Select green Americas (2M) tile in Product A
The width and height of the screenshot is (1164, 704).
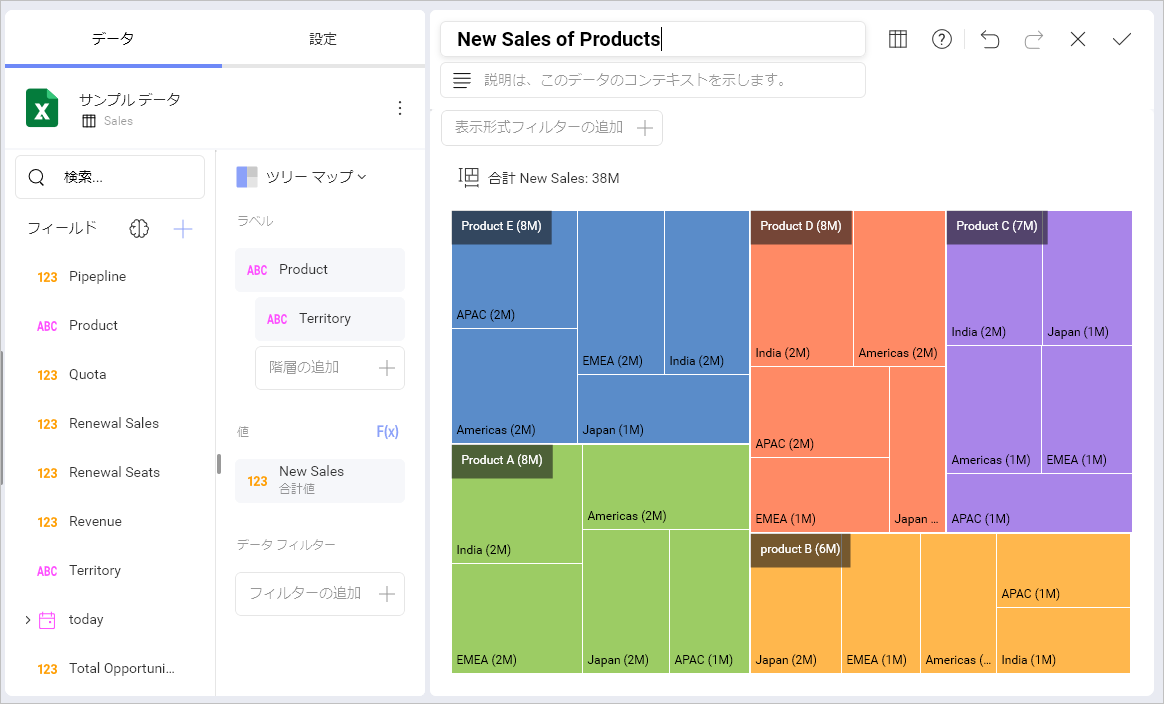coord(666,487)
